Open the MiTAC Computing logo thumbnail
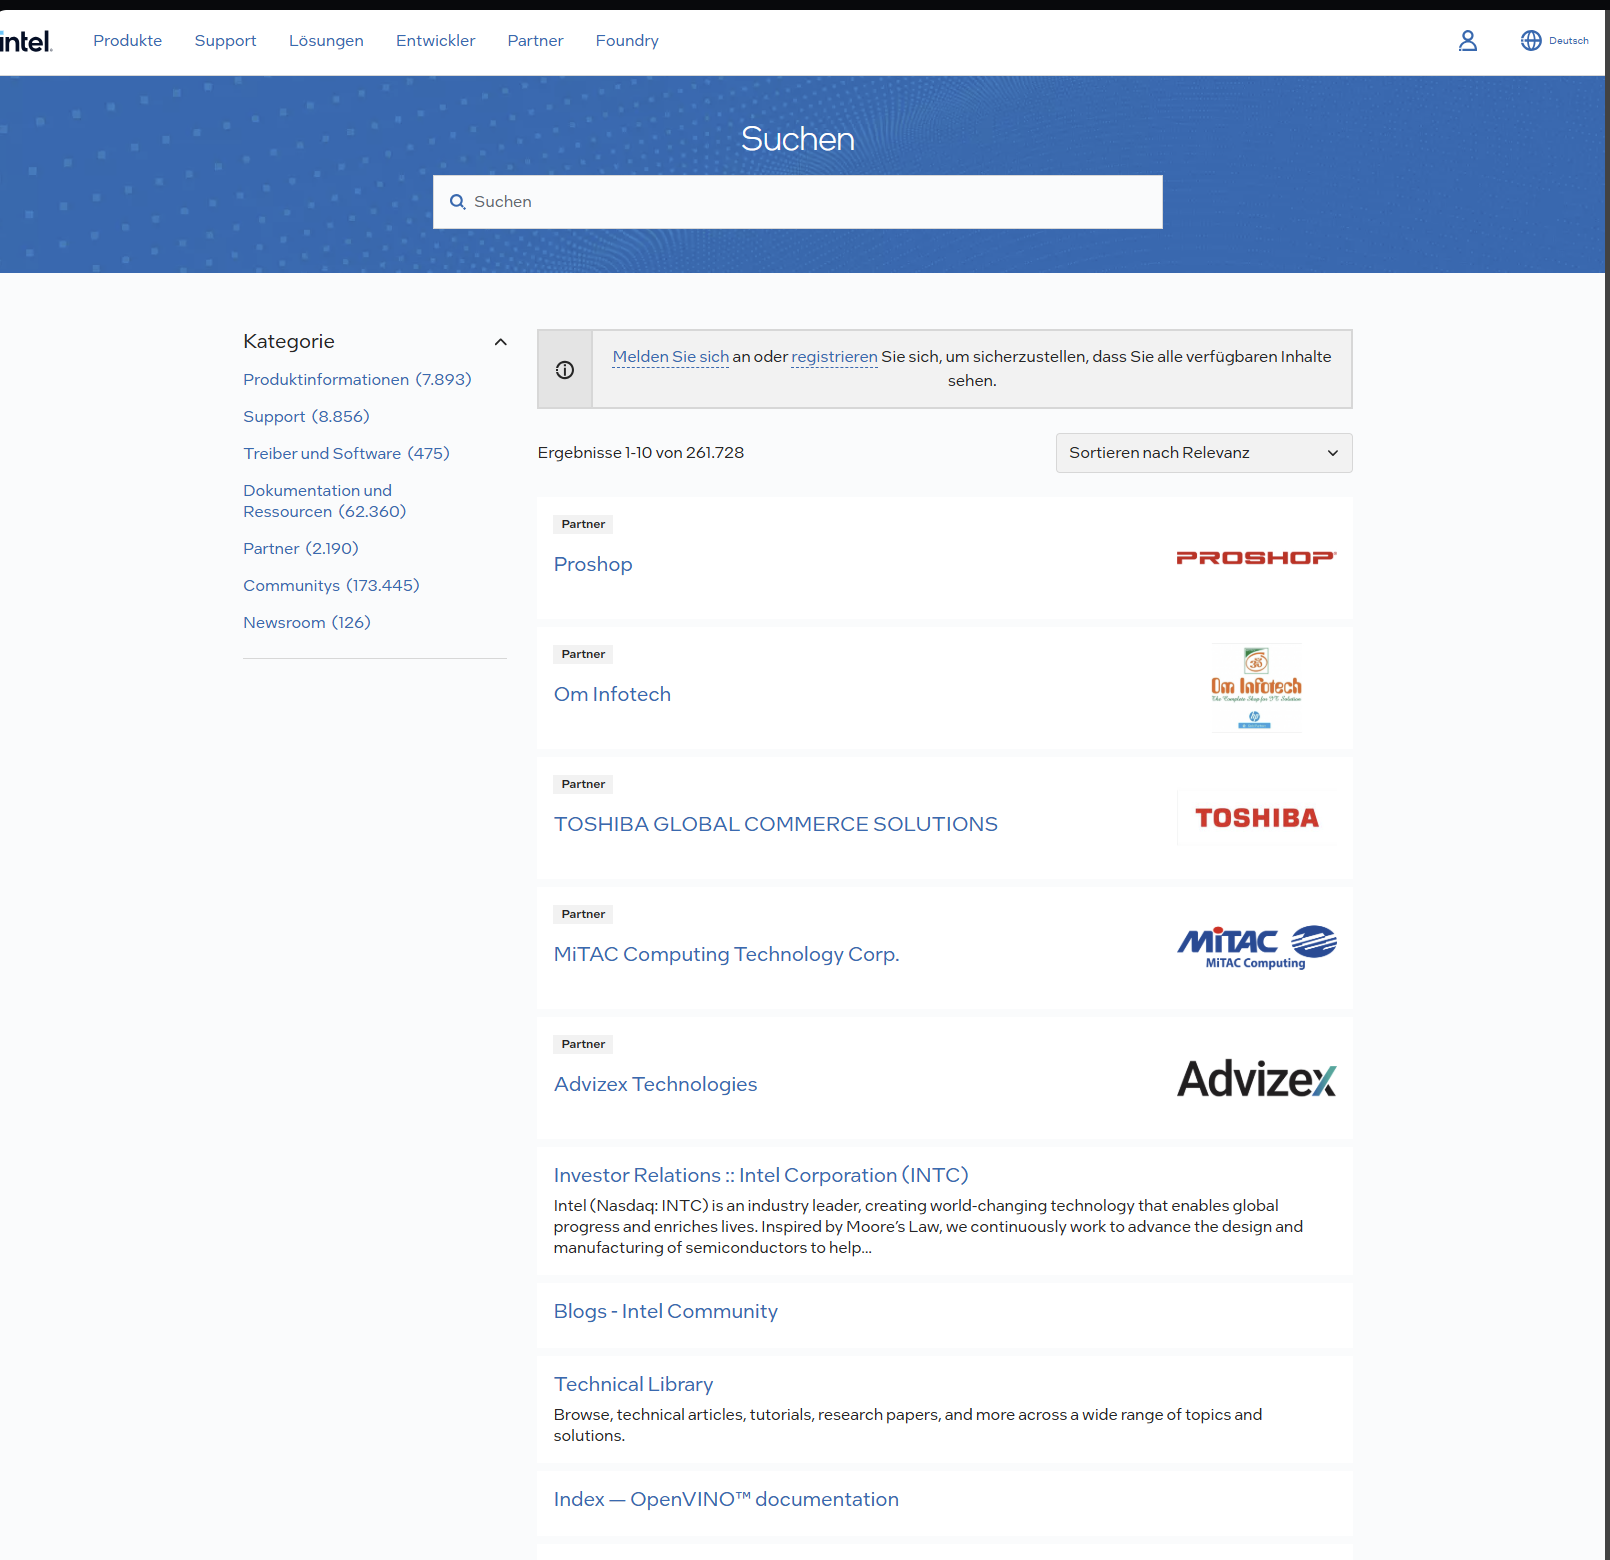Viewport: 1610px width, 1560px height. click(x=1256, y=947)
